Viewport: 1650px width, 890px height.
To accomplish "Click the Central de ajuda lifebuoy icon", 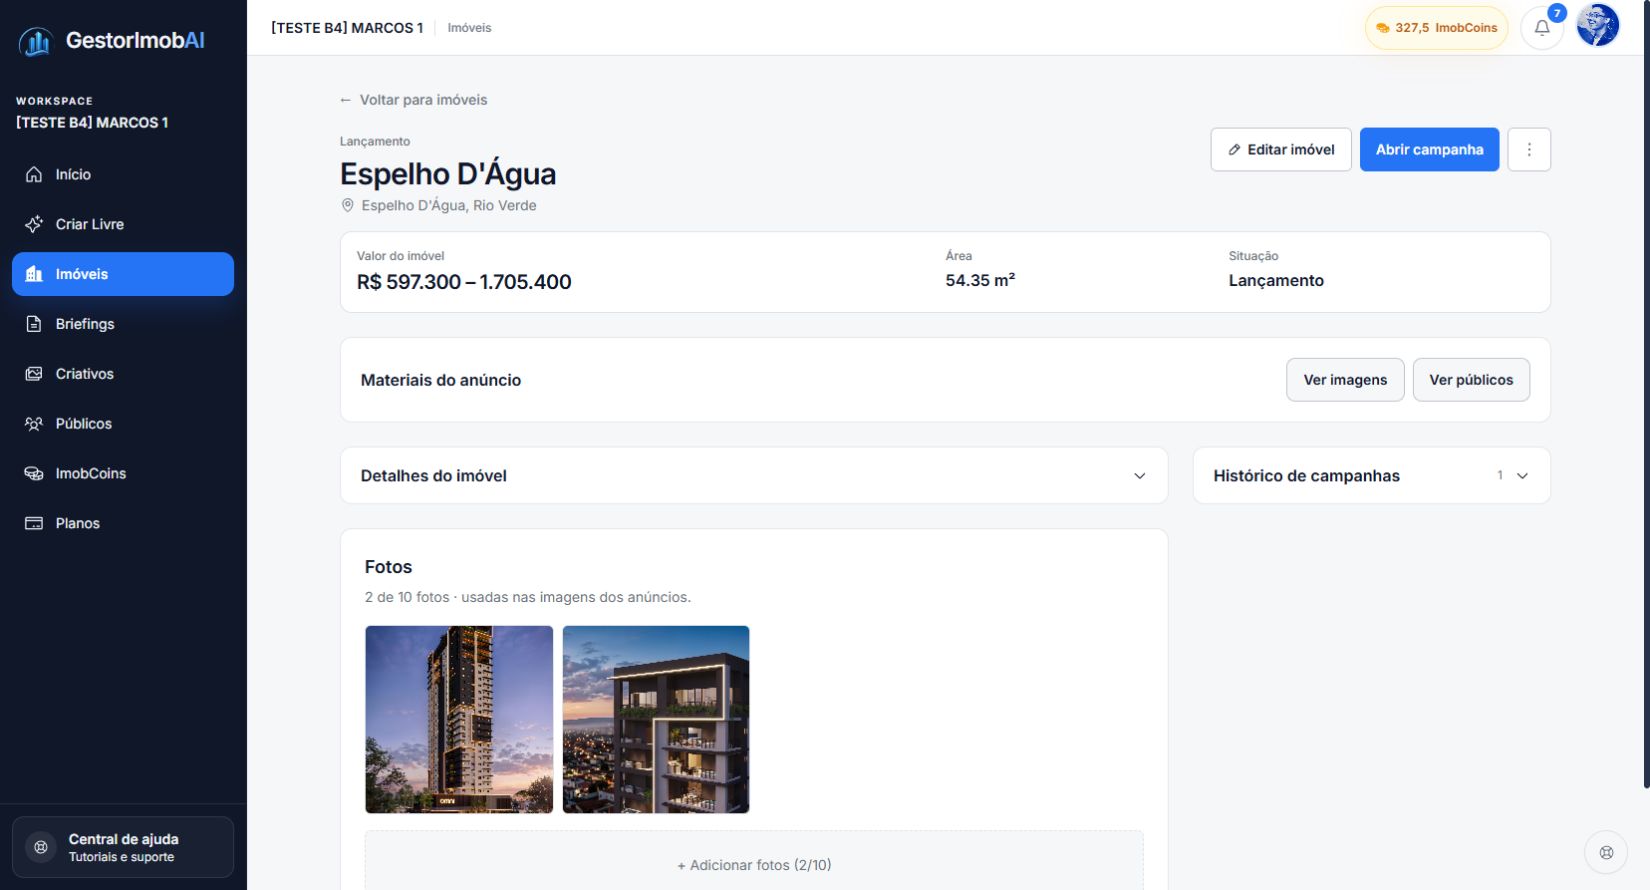I will point(41,847).
